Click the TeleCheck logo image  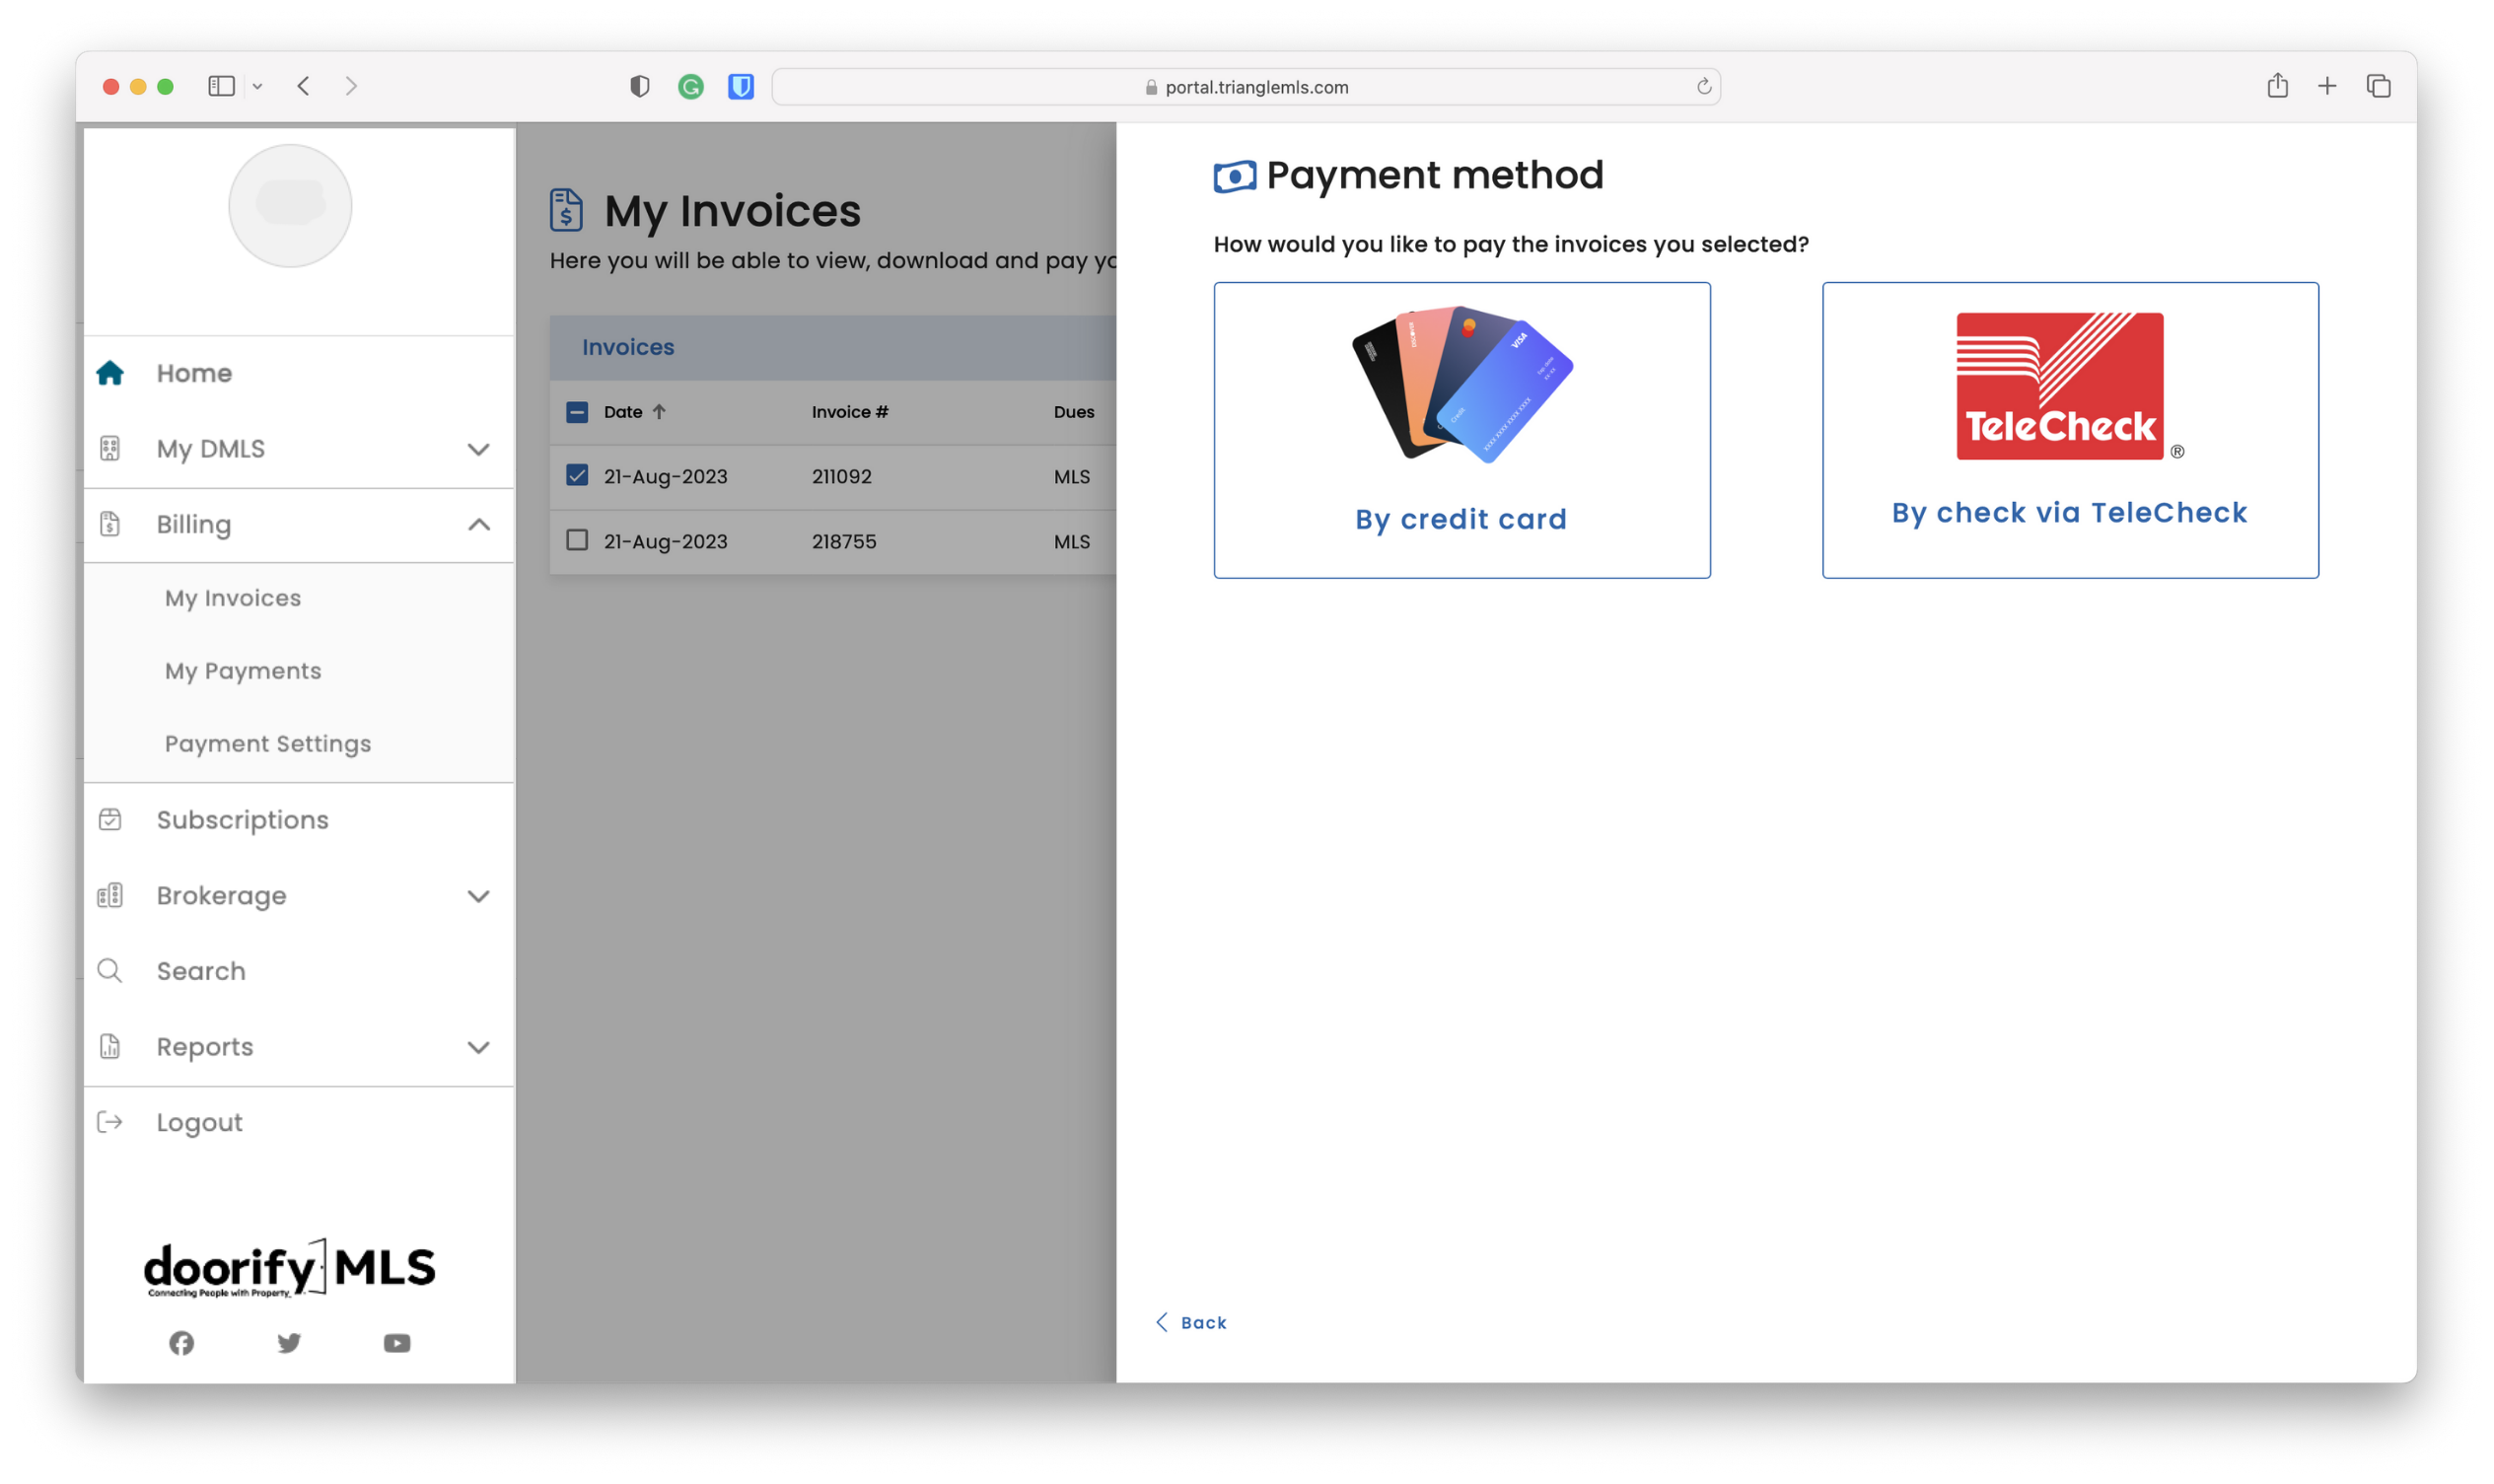click(2068, 386)
